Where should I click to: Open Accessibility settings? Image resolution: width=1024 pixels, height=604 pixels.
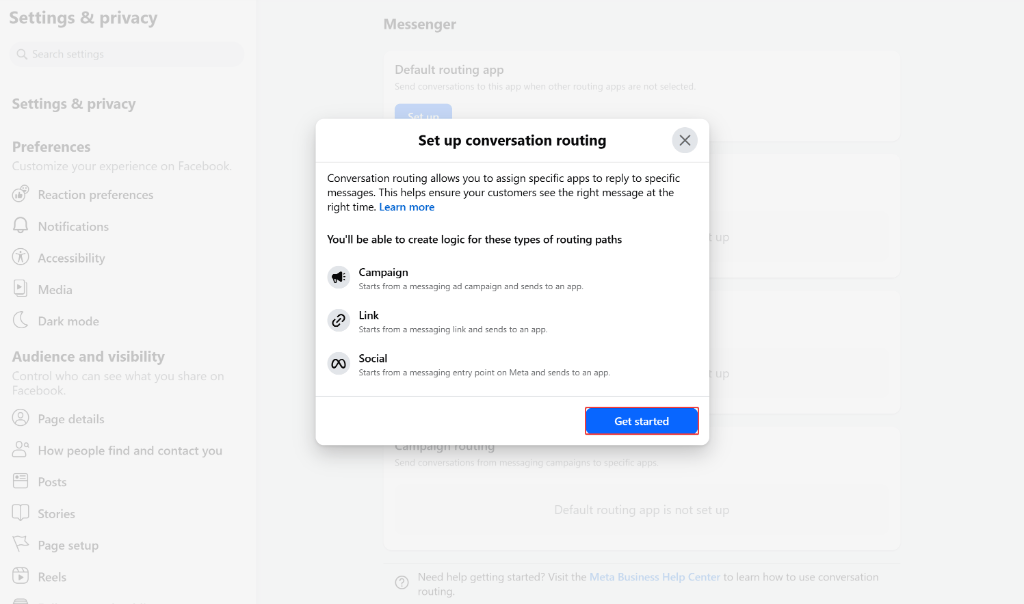(x=71, y=258)
